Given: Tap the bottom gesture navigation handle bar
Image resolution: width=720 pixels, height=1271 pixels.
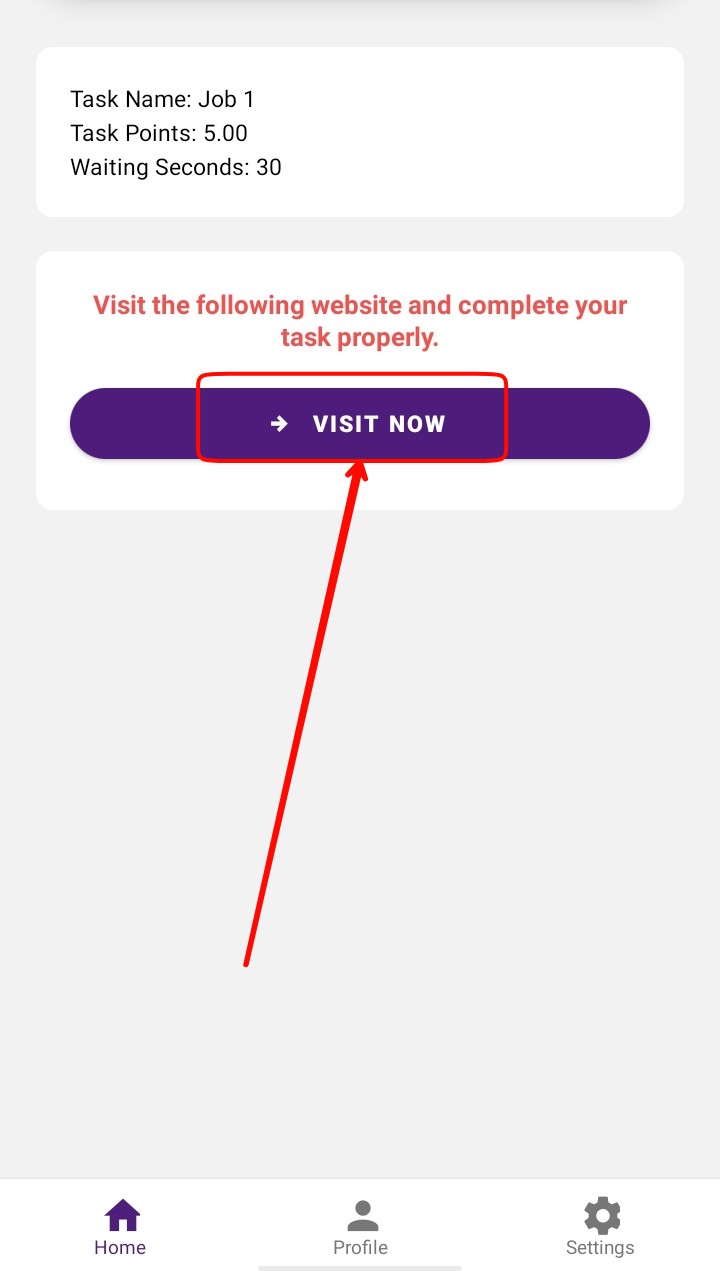Looking at the screenshot, I should point(360,1267).
